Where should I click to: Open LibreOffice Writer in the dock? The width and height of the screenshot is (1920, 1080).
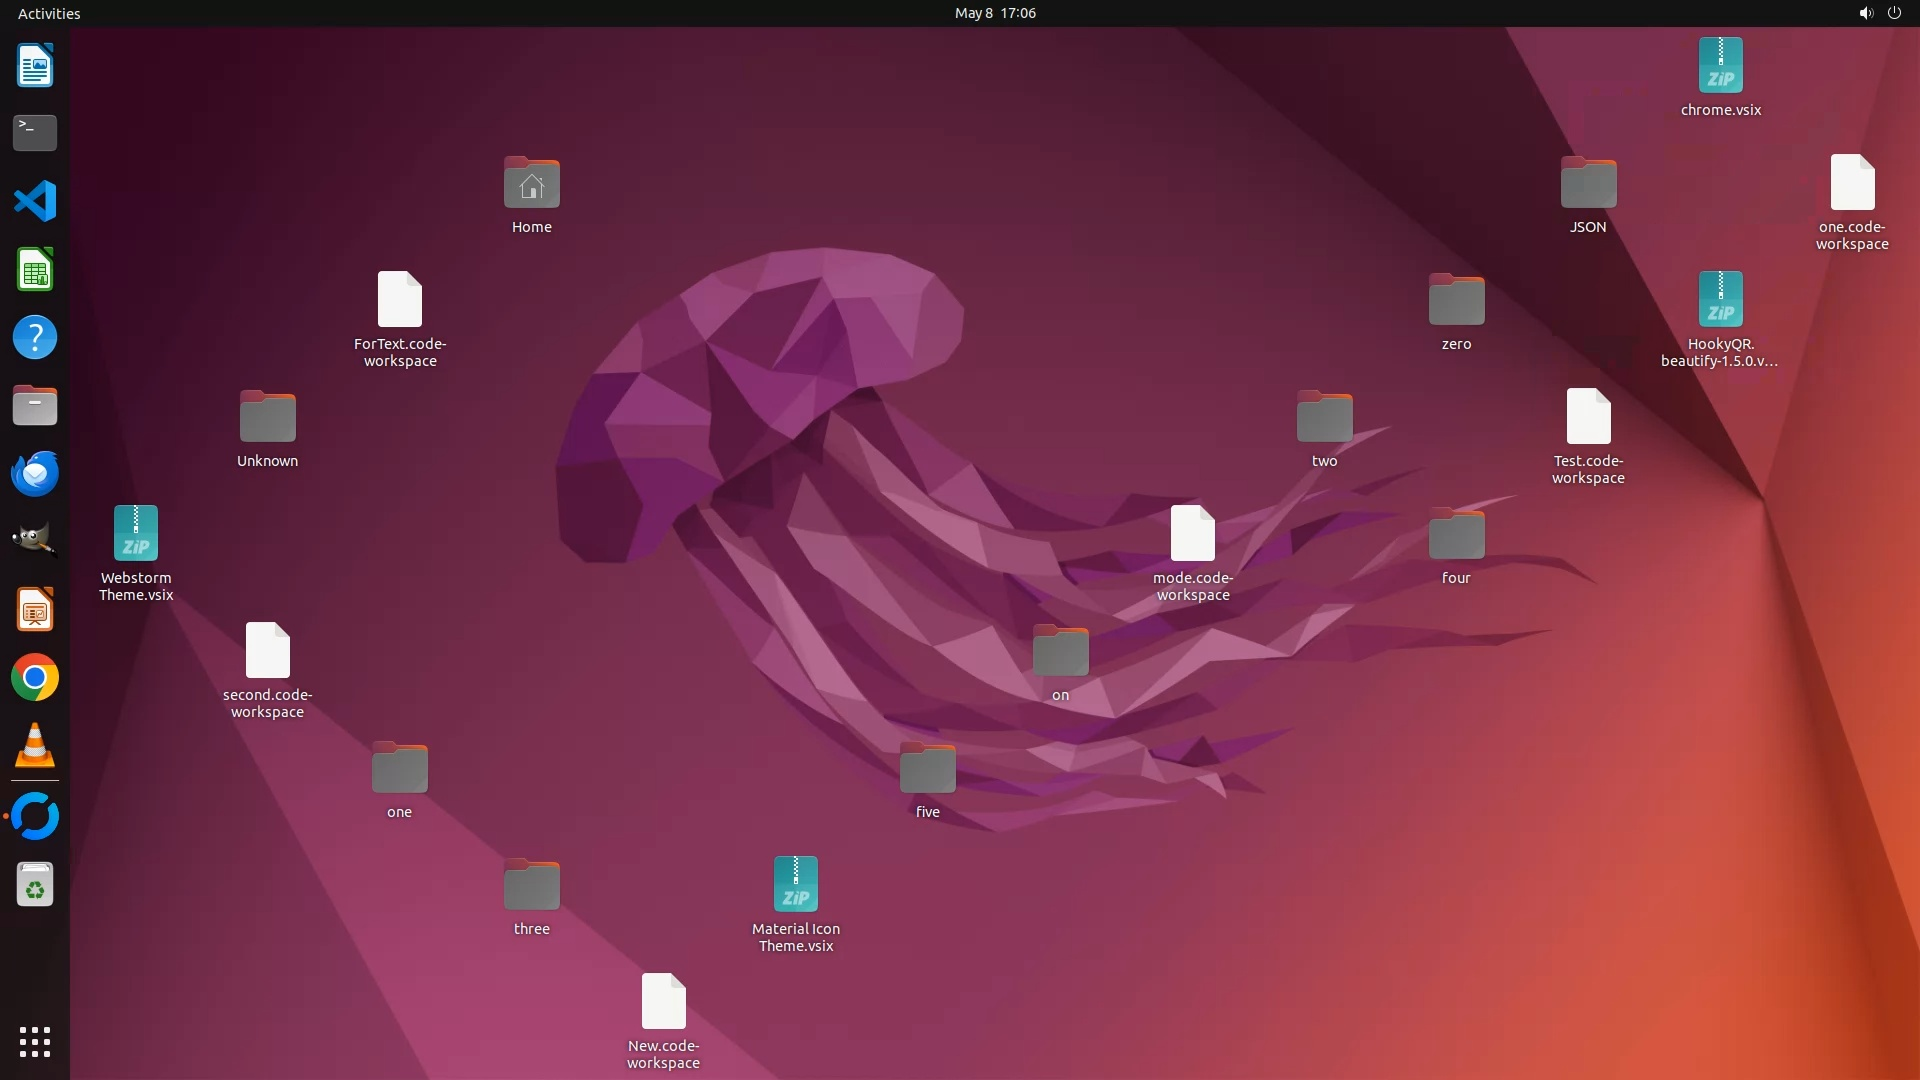(35, 65)
